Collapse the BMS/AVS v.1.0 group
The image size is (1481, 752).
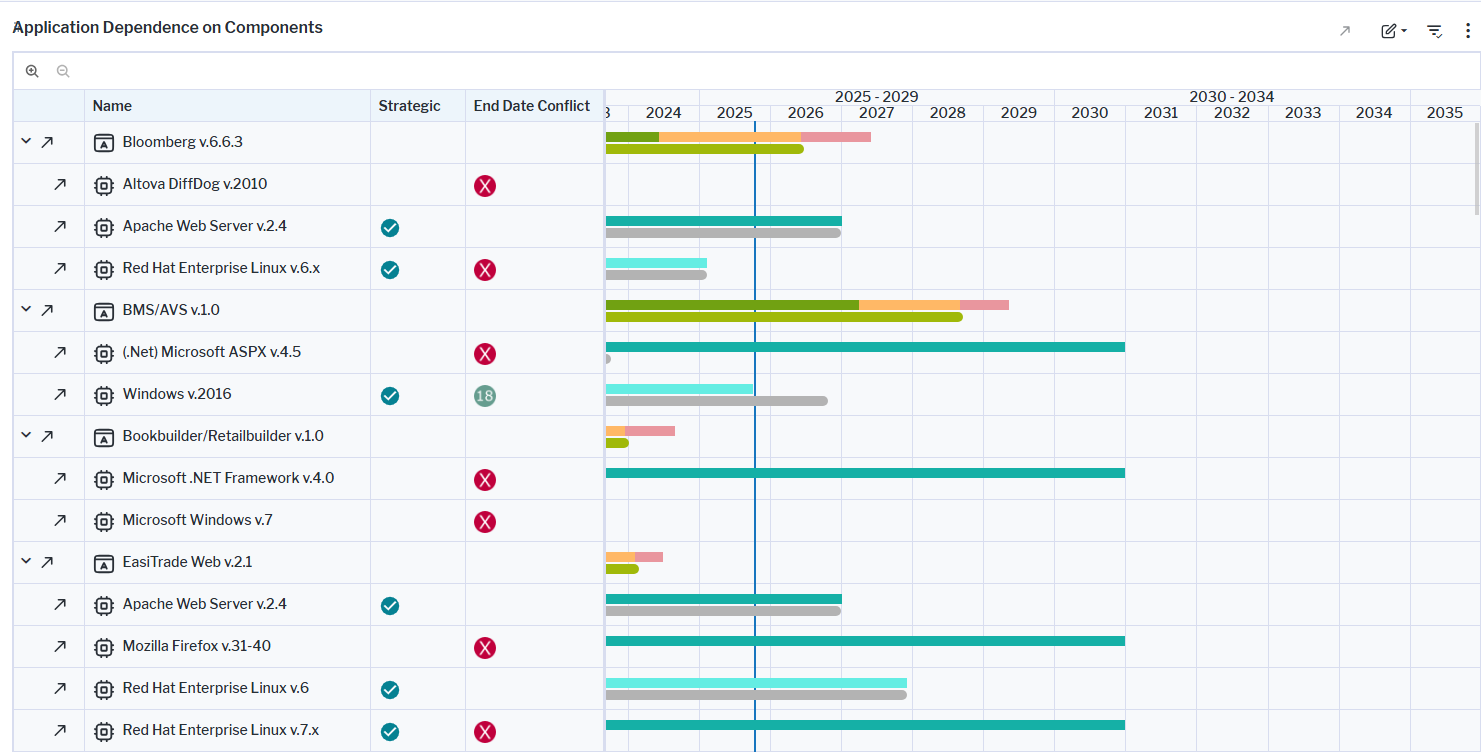26,310
